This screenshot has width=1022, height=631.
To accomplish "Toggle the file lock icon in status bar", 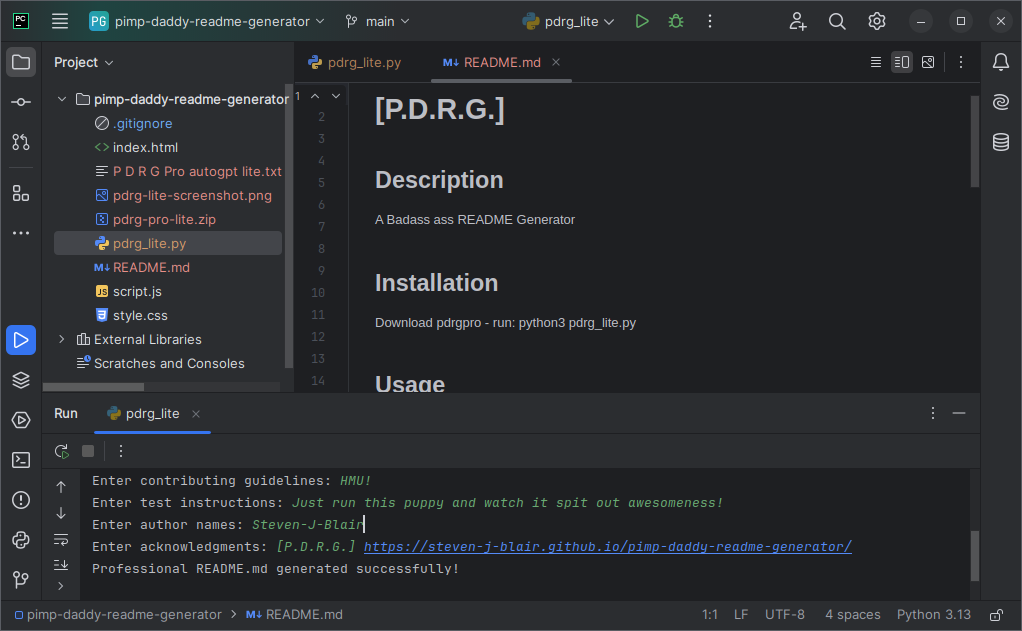I will click(995, 615).
